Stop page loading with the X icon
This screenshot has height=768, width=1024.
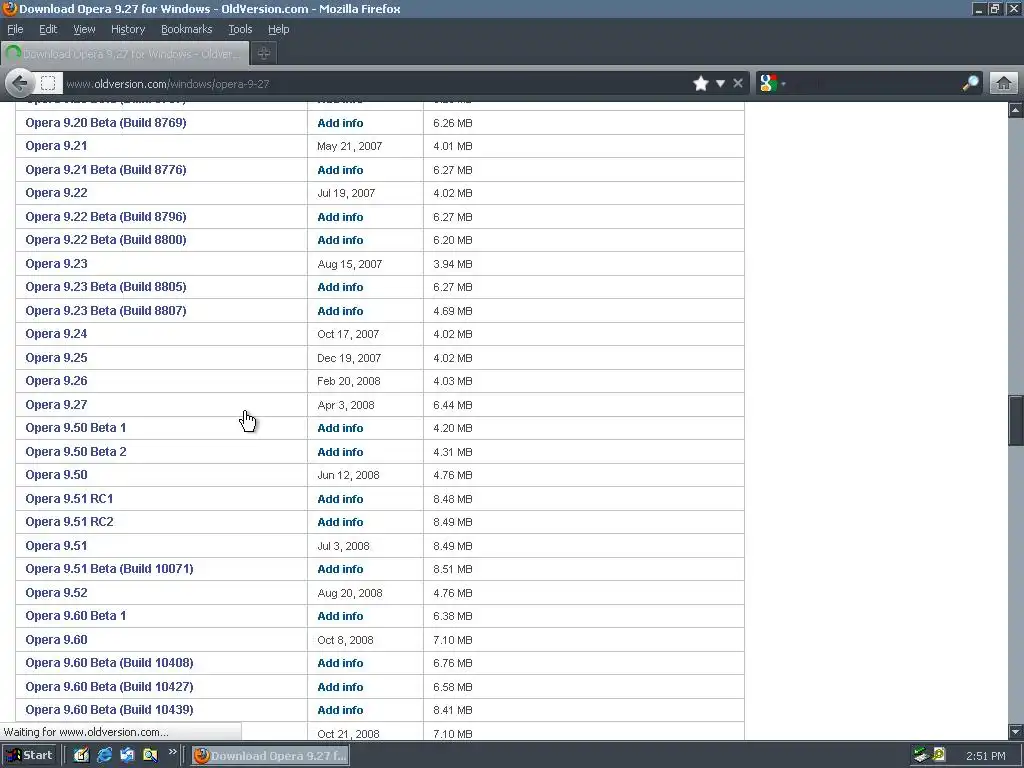tap(738, 84)
